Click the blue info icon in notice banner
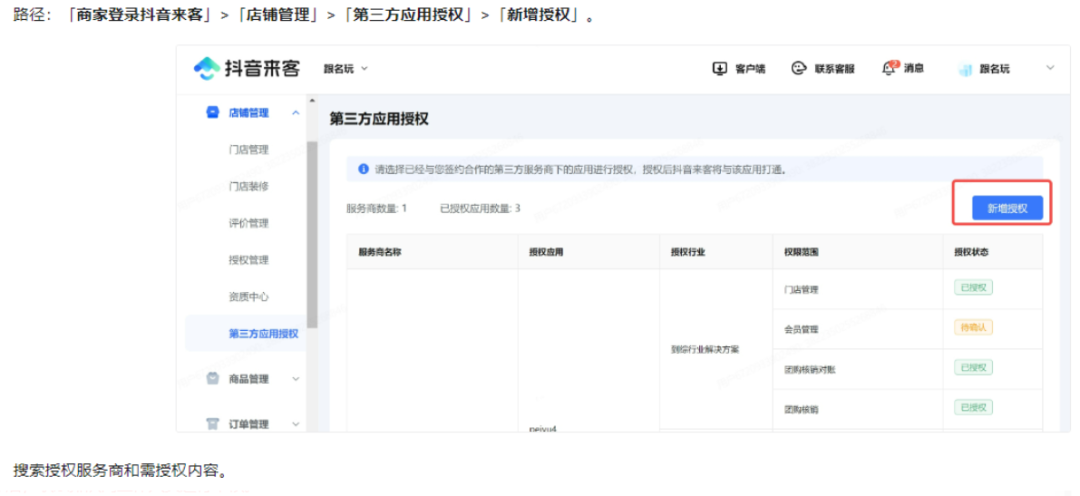The height and width of the screenshot is (496, 1080). [363, 169]
